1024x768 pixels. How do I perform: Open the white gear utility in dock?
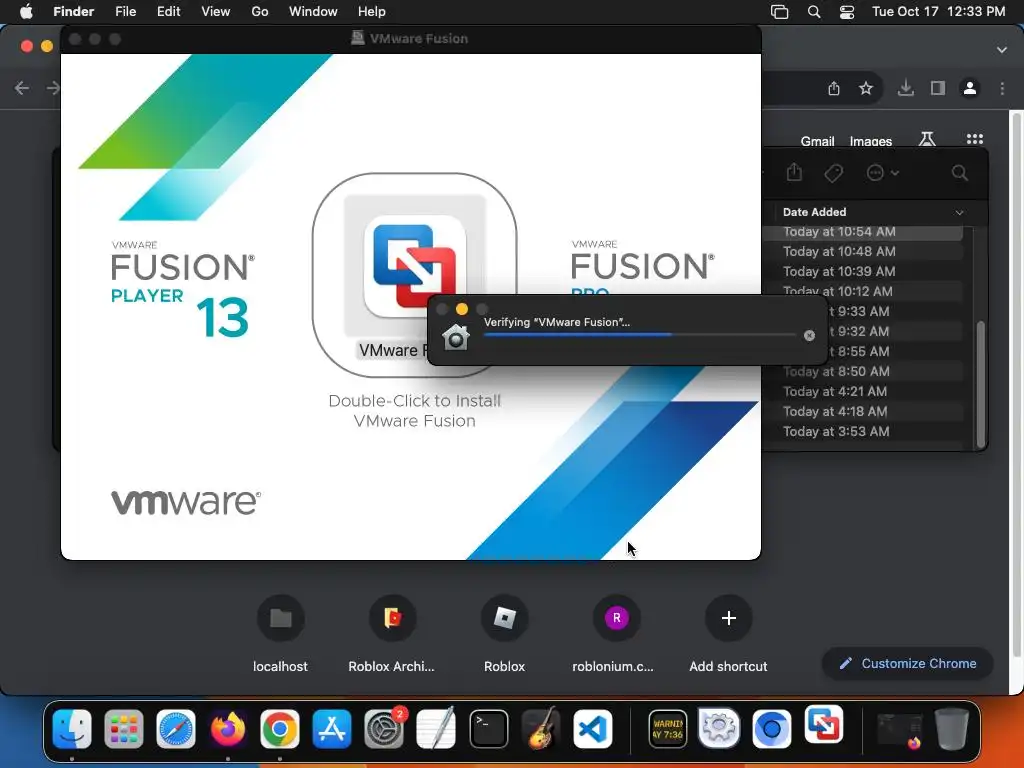pyautogui.click(x=719, y=728)
